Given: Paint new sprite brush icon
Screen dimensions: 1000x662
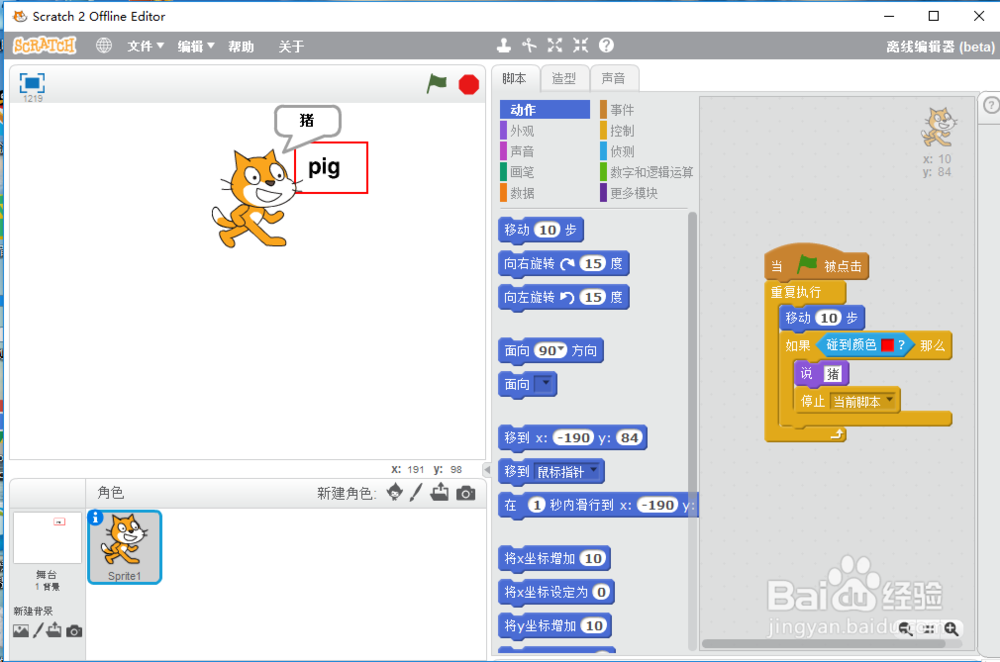Looking at the screenshot, I should click(416, 492).
